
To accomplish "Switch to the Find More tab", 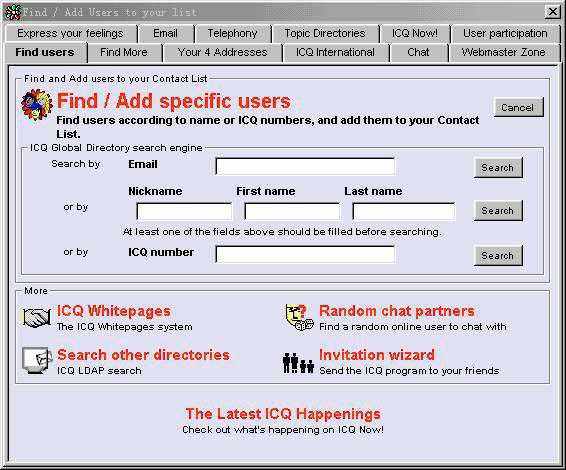I will (x=124, y=52).
